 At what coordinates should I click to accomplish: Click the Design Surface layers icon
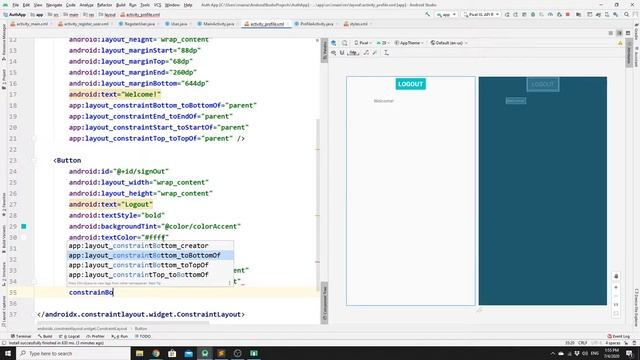click(334, 43)
